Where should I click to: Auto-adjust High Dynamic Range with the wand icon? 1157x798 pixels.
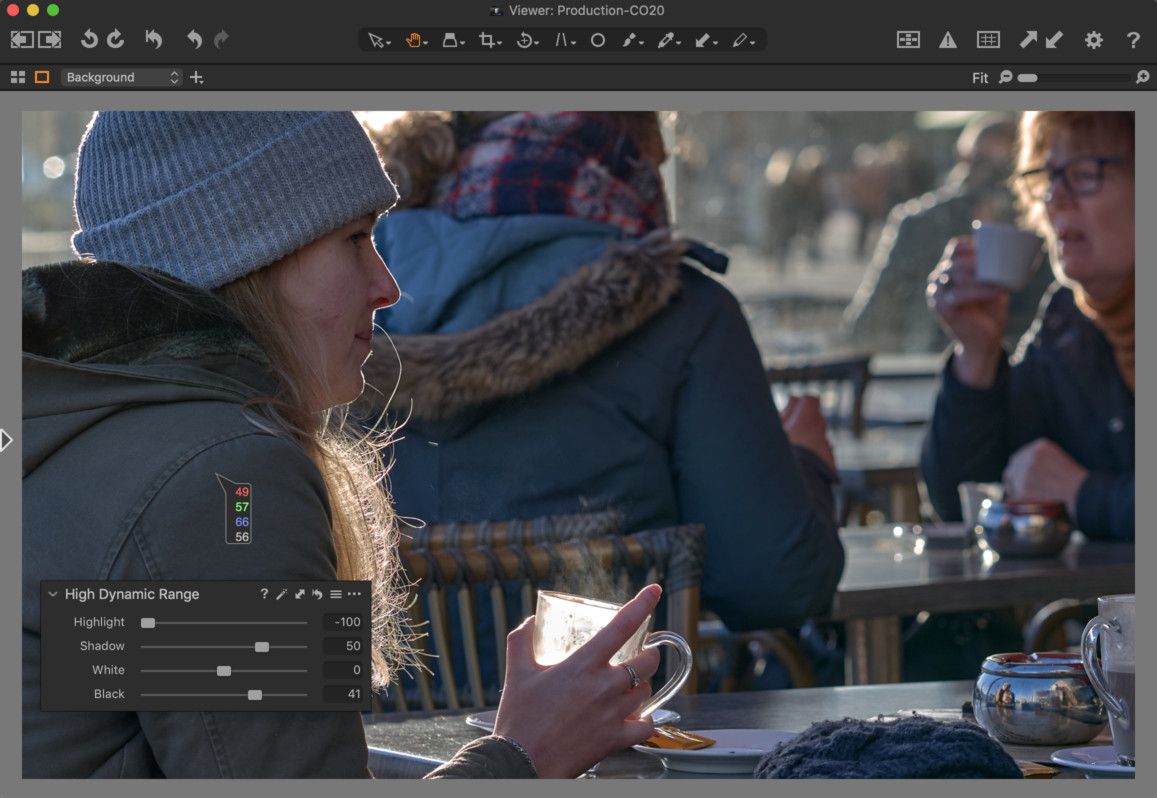280,593
